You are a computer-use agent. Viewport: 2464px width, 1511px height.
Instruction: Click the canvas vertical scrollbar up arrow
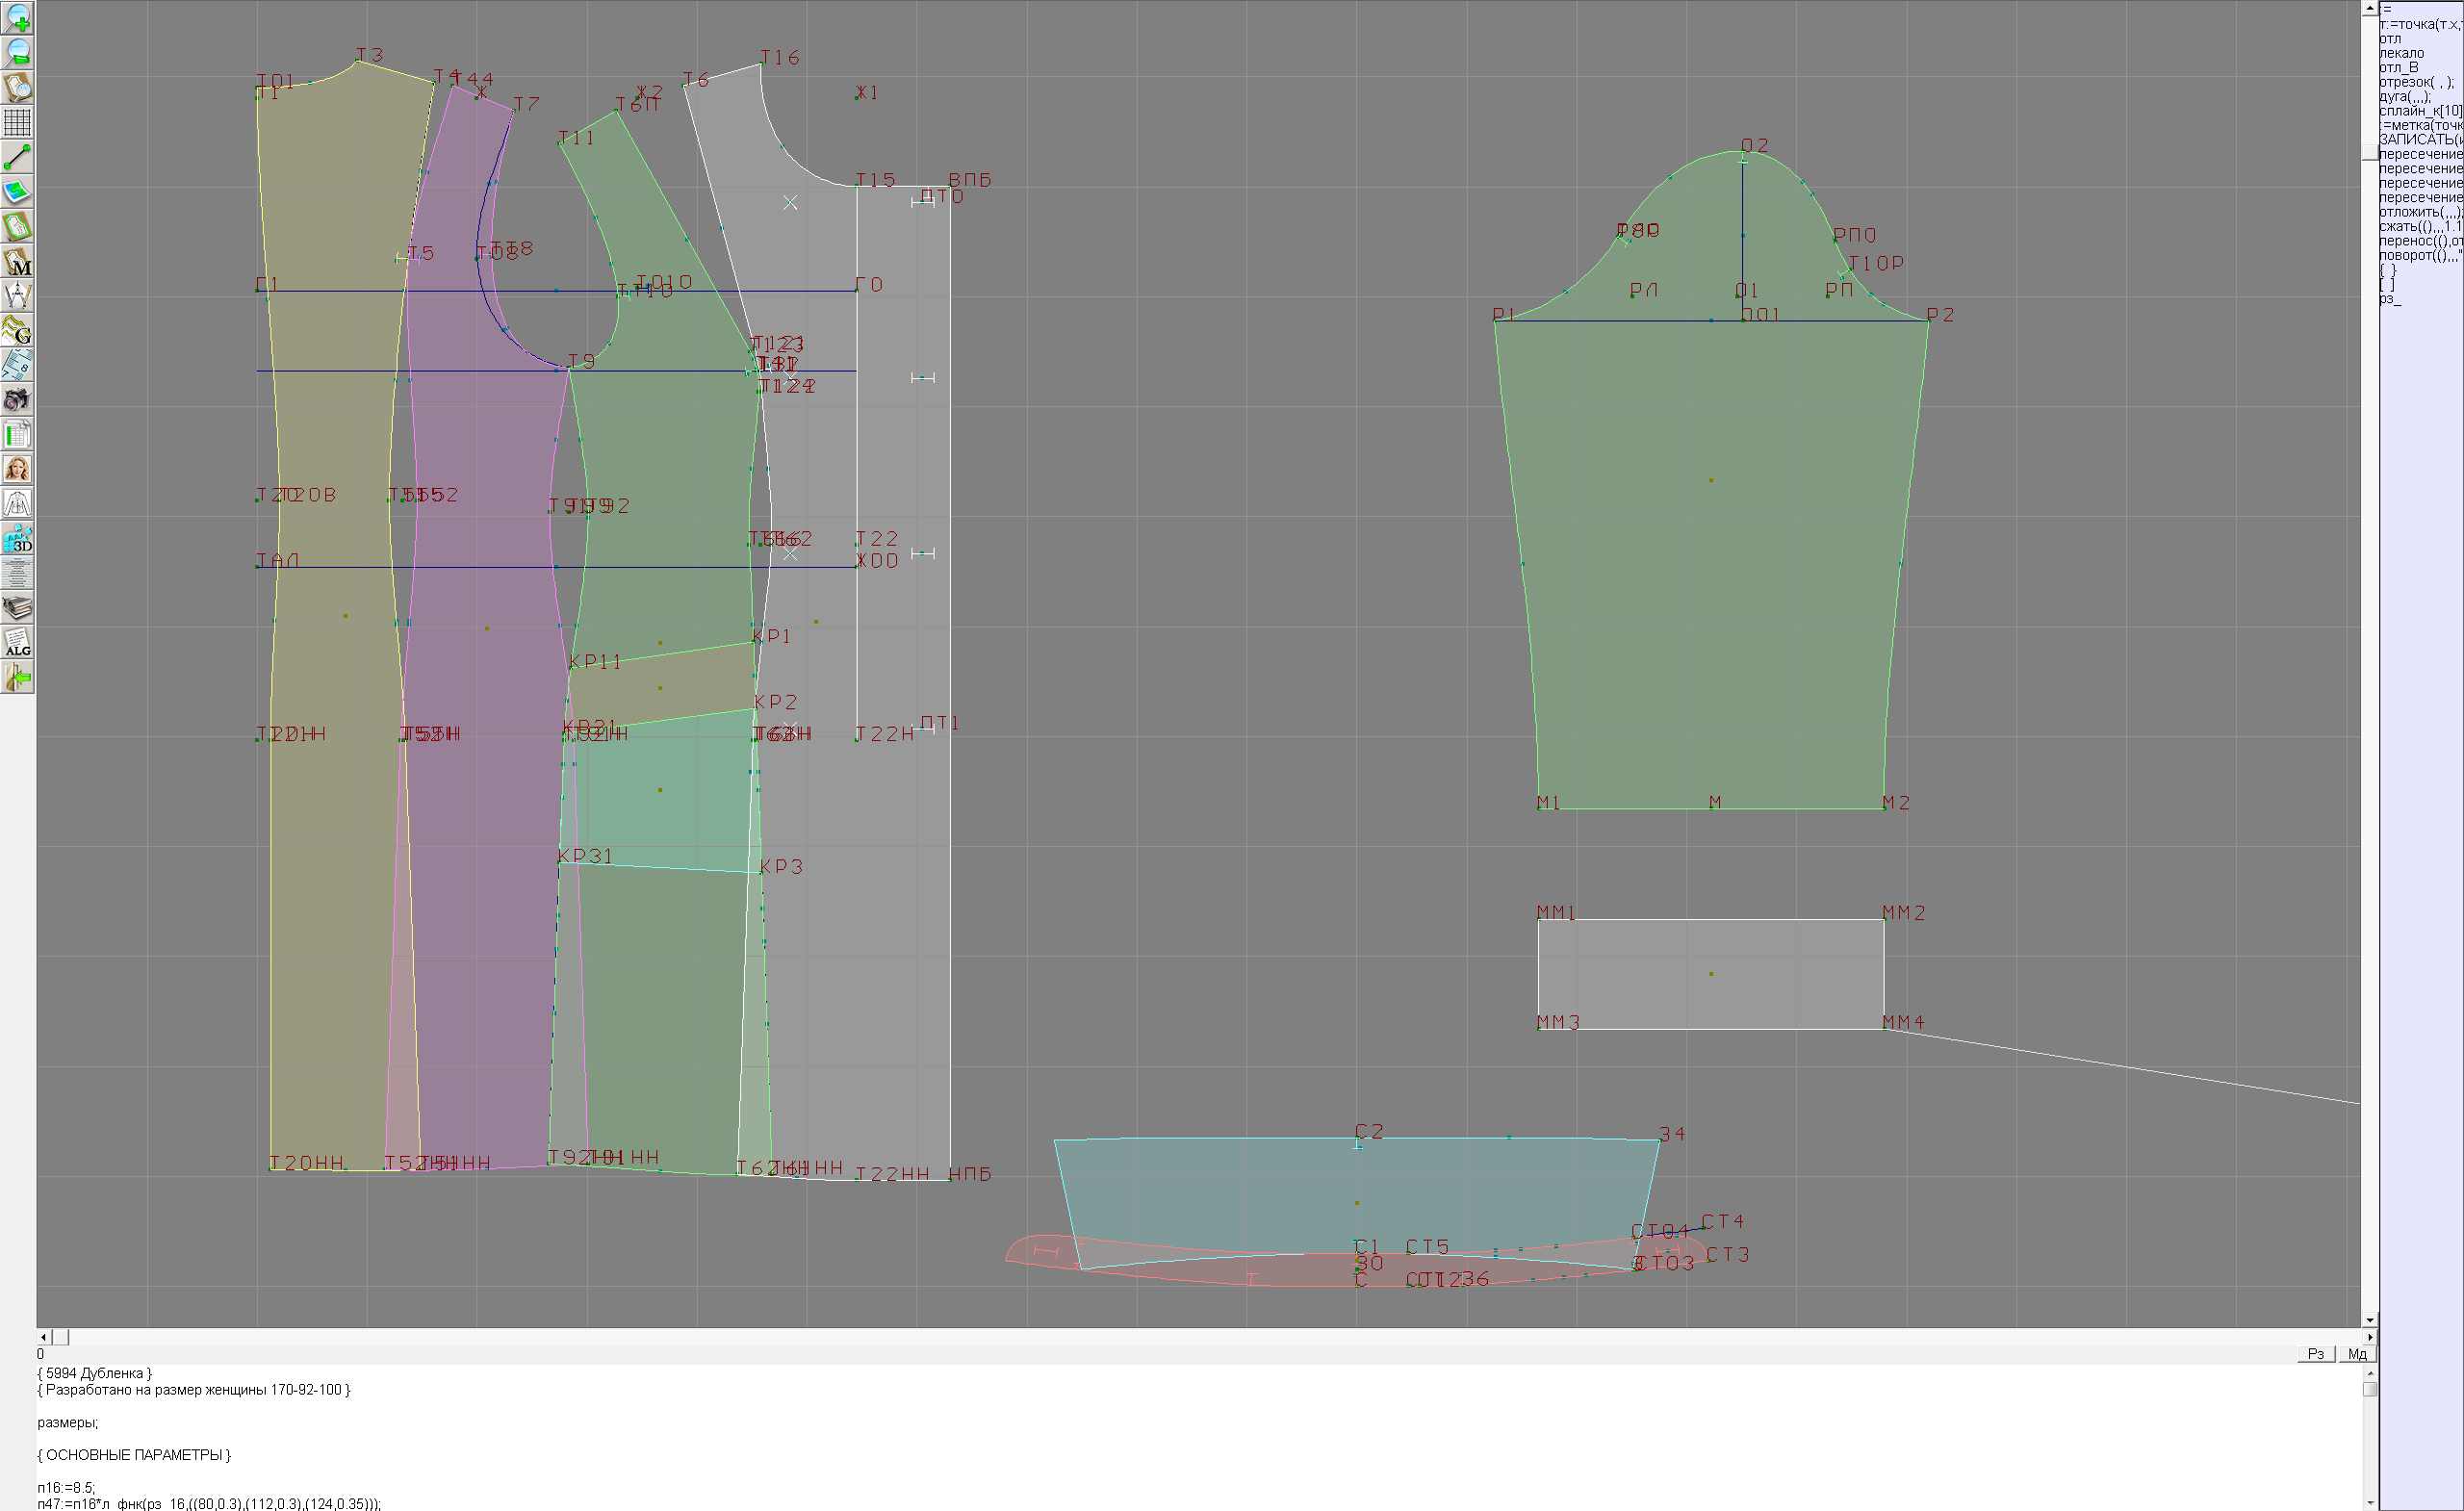(2369, 8)
